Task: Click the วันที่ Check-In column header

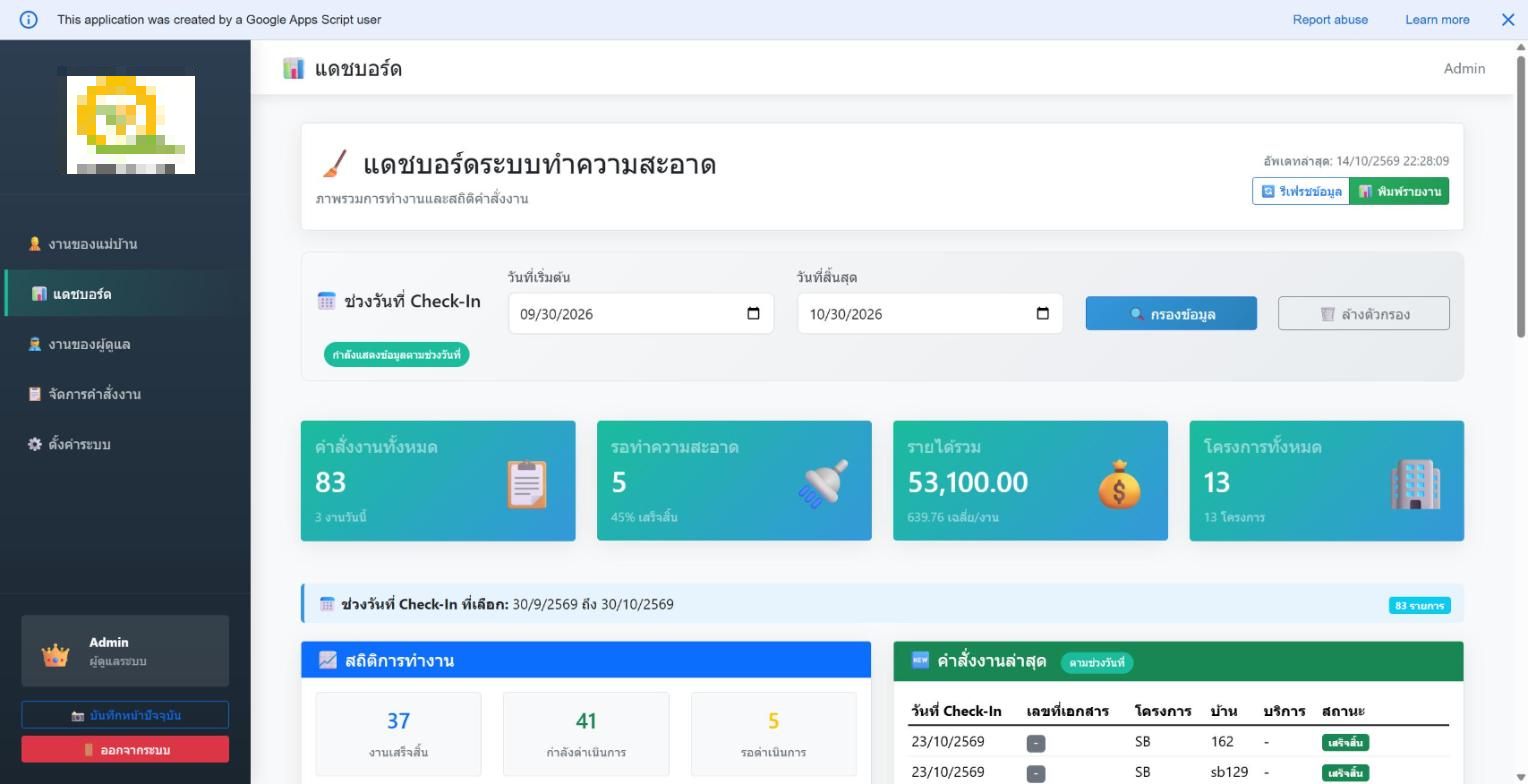Action: (956, 711)
